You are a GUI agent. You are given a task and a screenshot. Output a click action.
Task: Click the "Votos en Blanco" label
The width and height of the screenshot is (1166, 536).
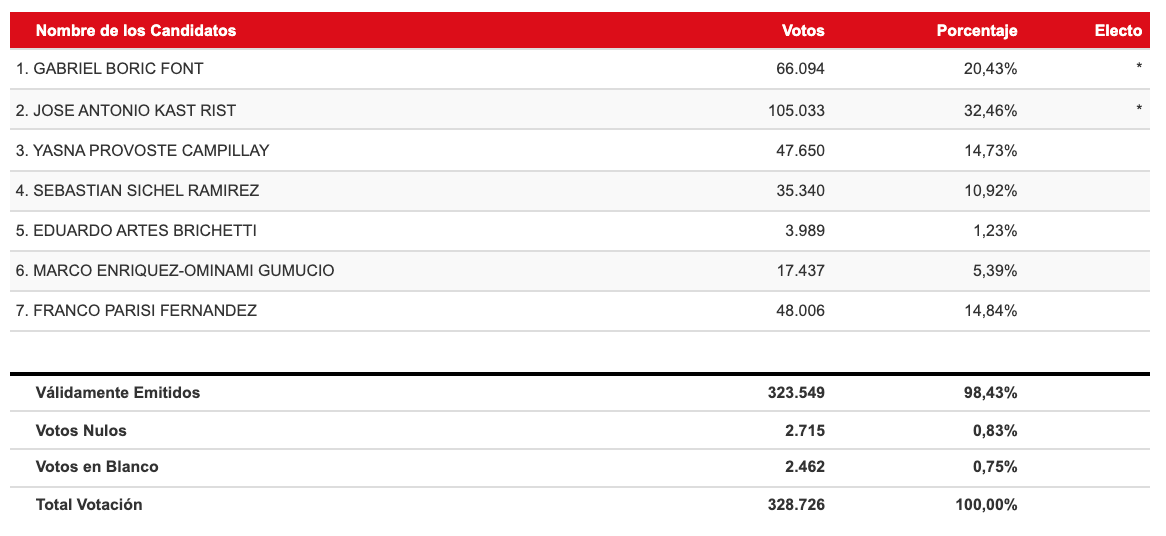[97, 467]
